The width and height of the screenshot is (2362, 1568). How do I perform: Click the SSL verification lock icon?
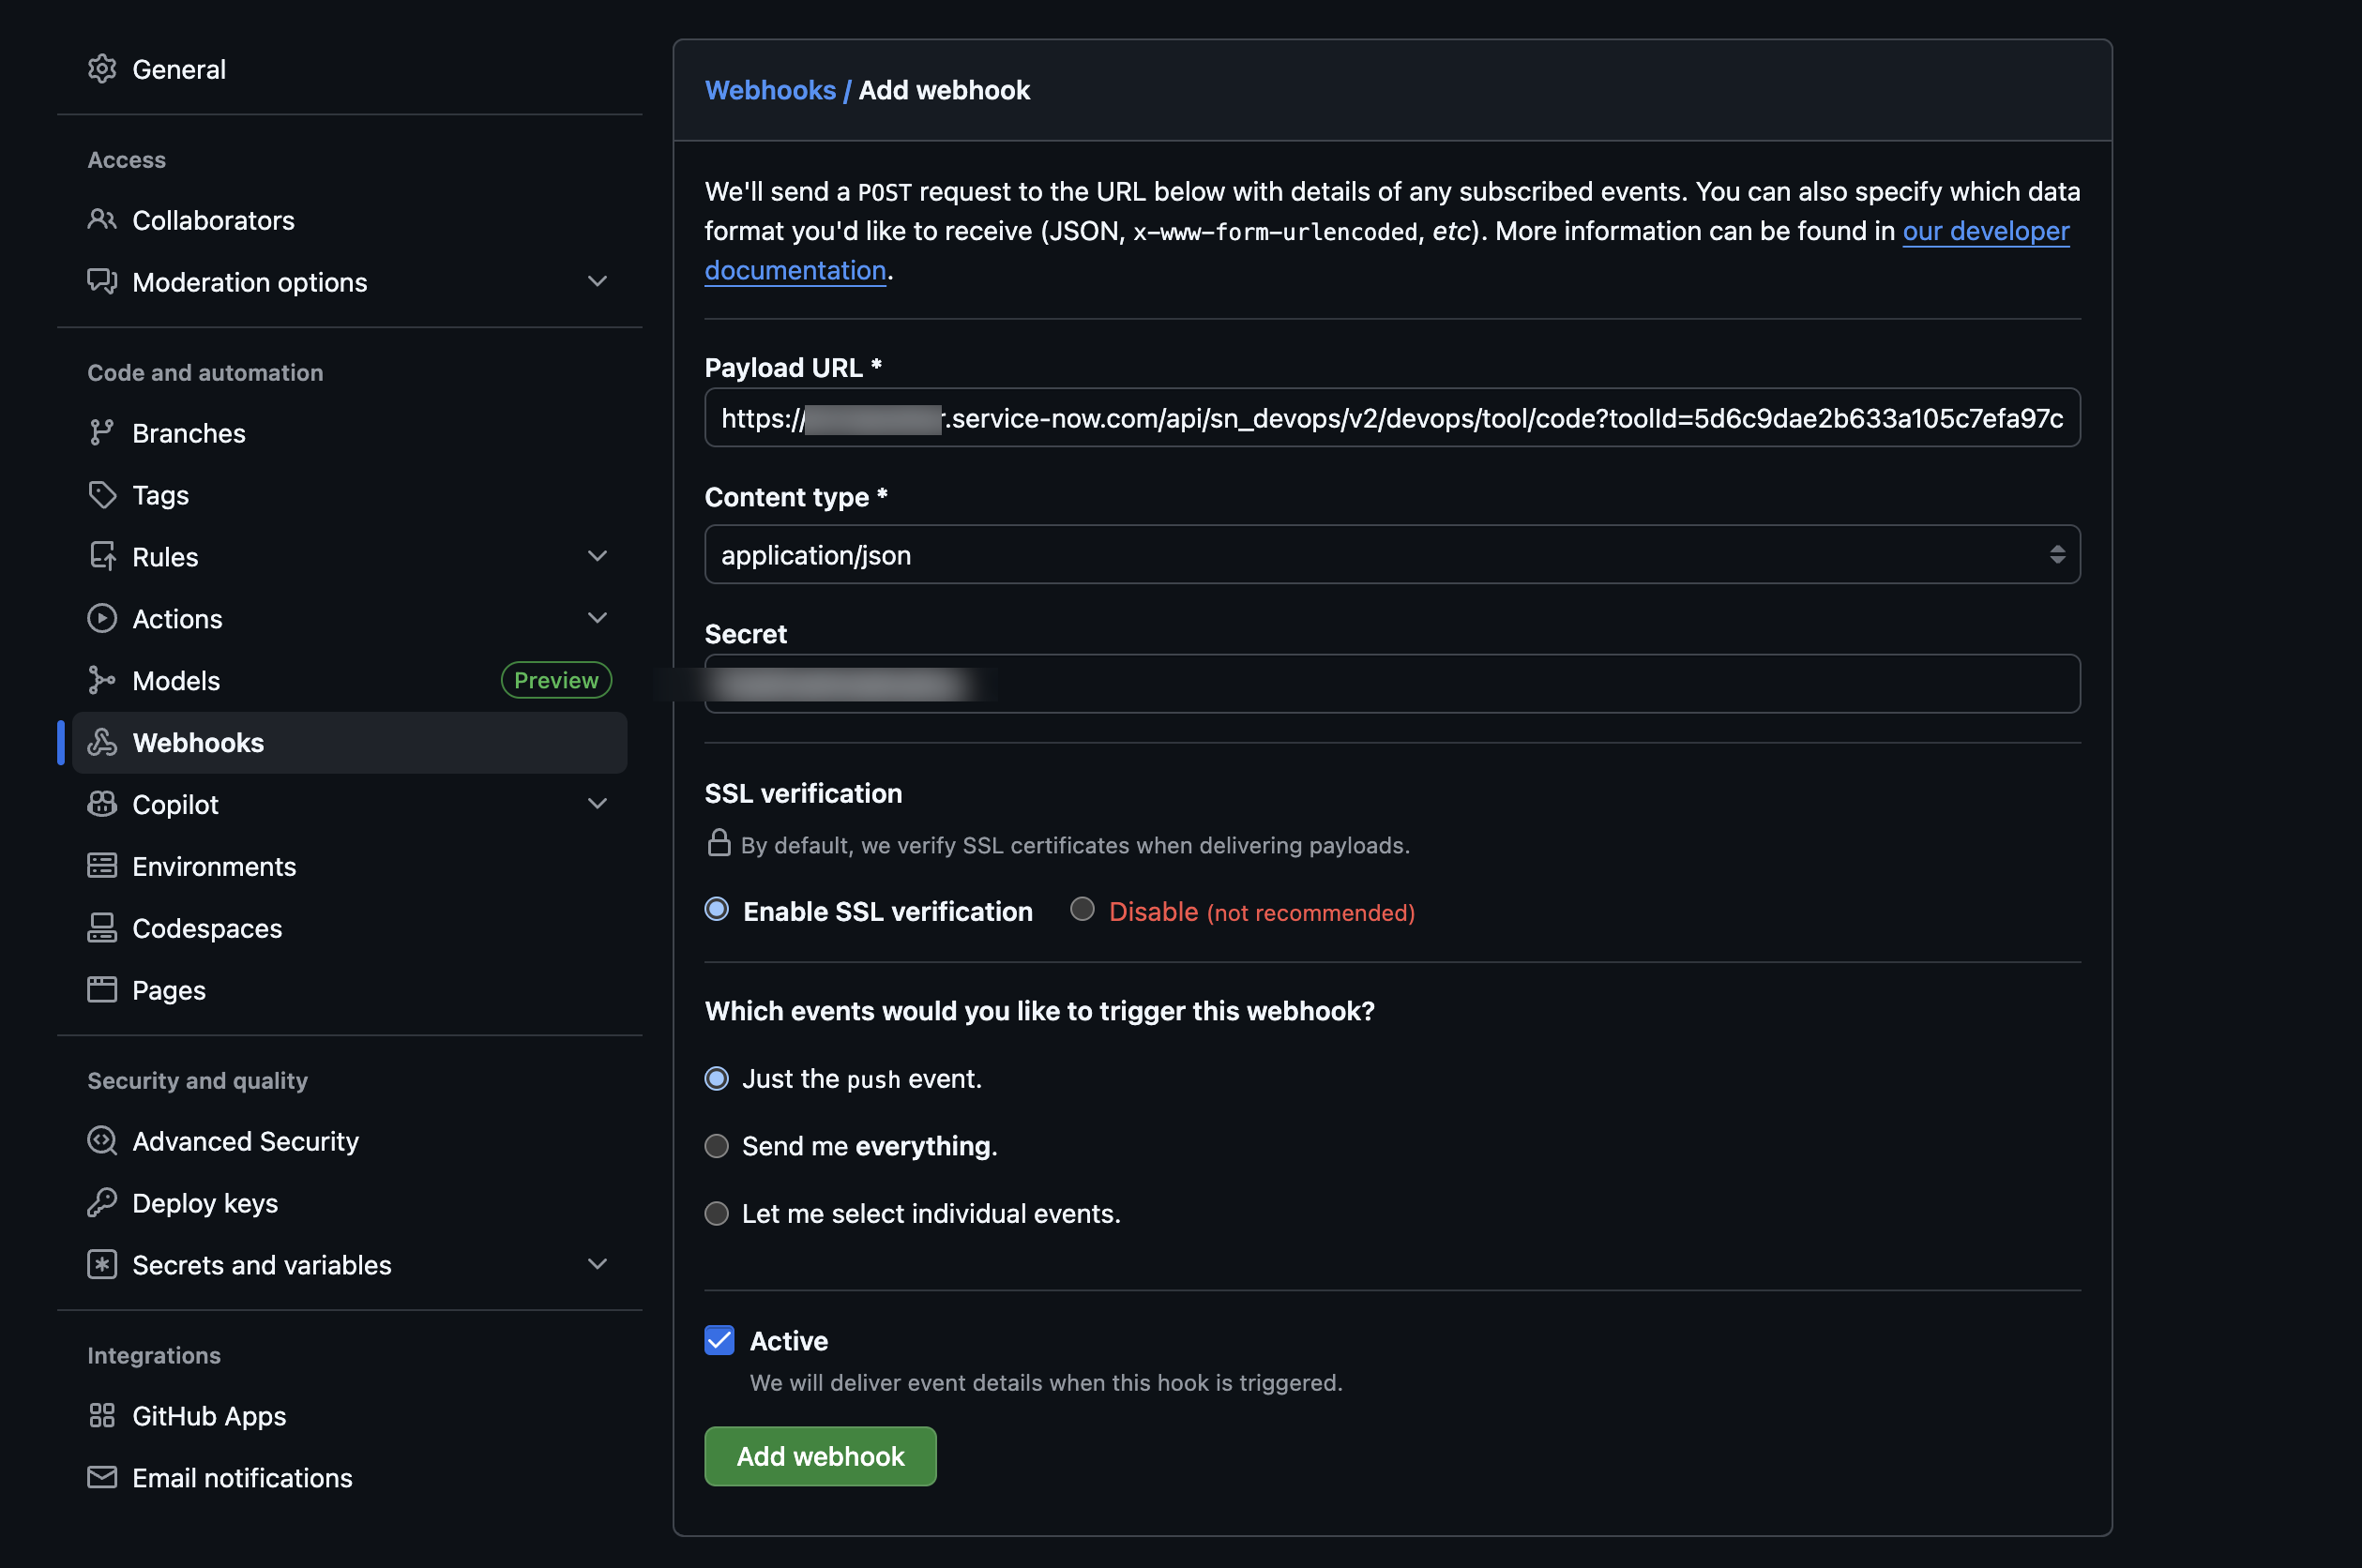719,843
